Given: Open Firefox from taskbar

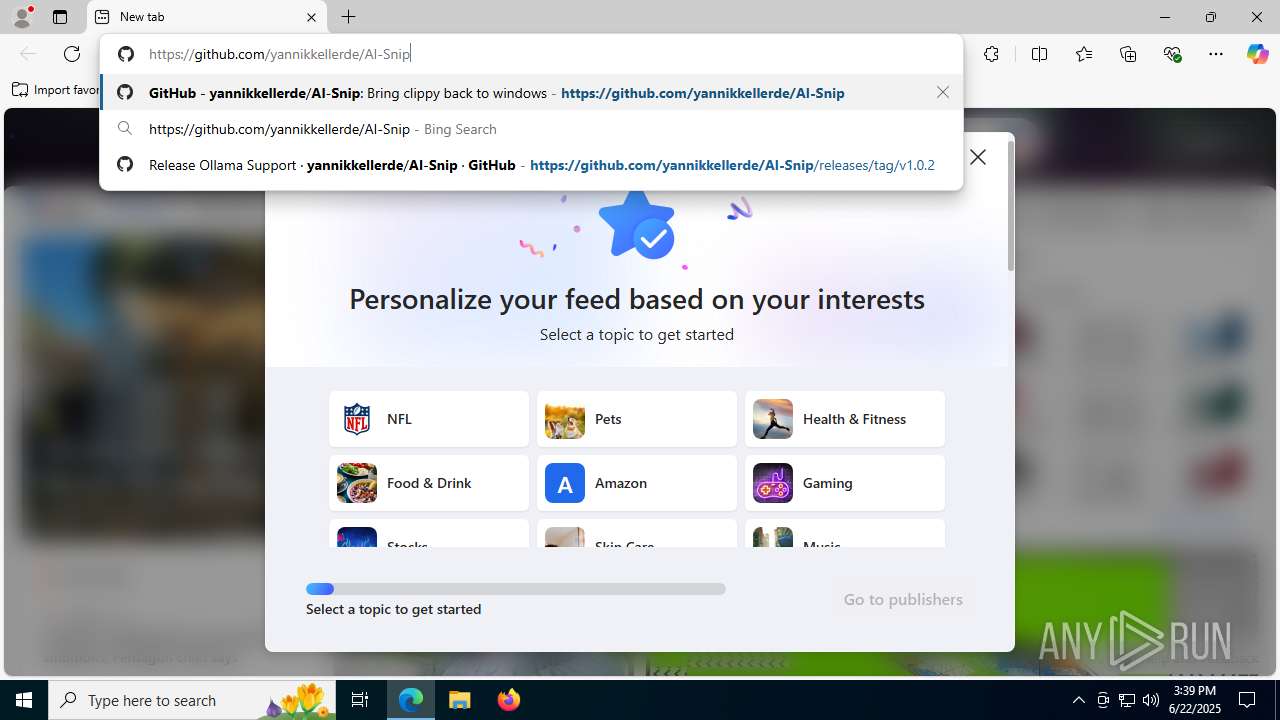Looking at the screenshot, I should click(x=508, y=700).
